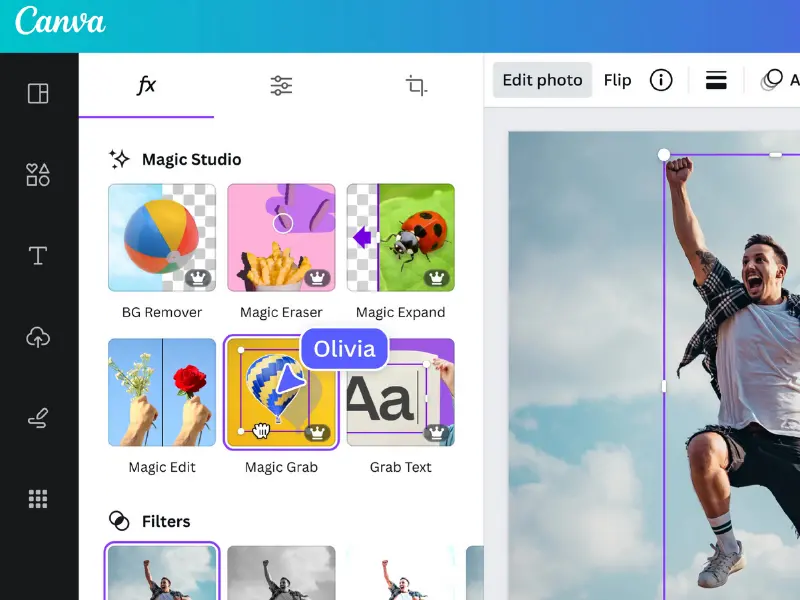This screenshot has width=800, height=600.
Task: Click the Flip button
Action: [617, 80]
